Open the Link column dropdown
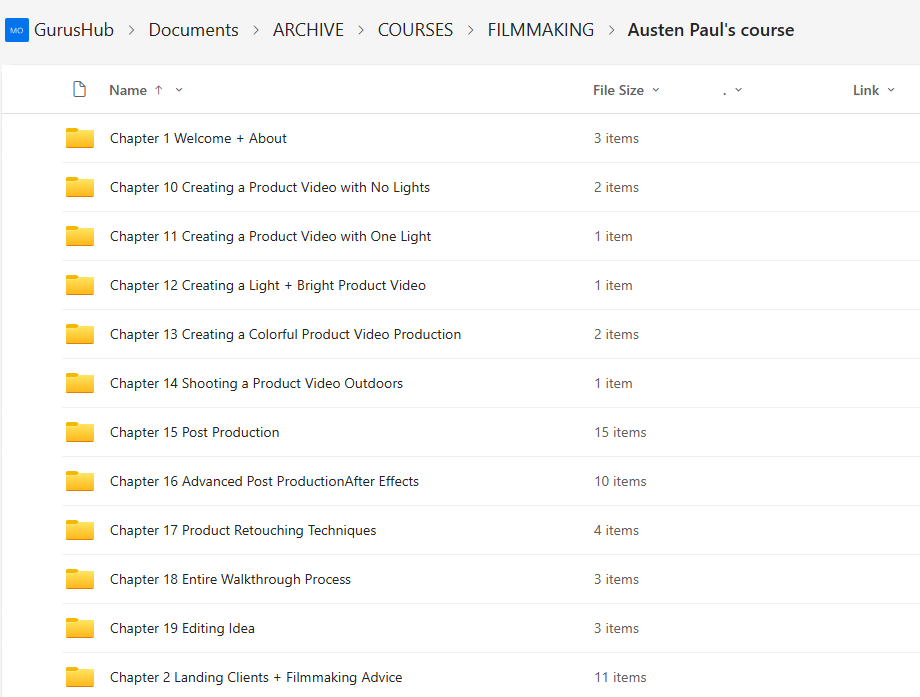Screen dimensions: 920x697 coord(889,90)
